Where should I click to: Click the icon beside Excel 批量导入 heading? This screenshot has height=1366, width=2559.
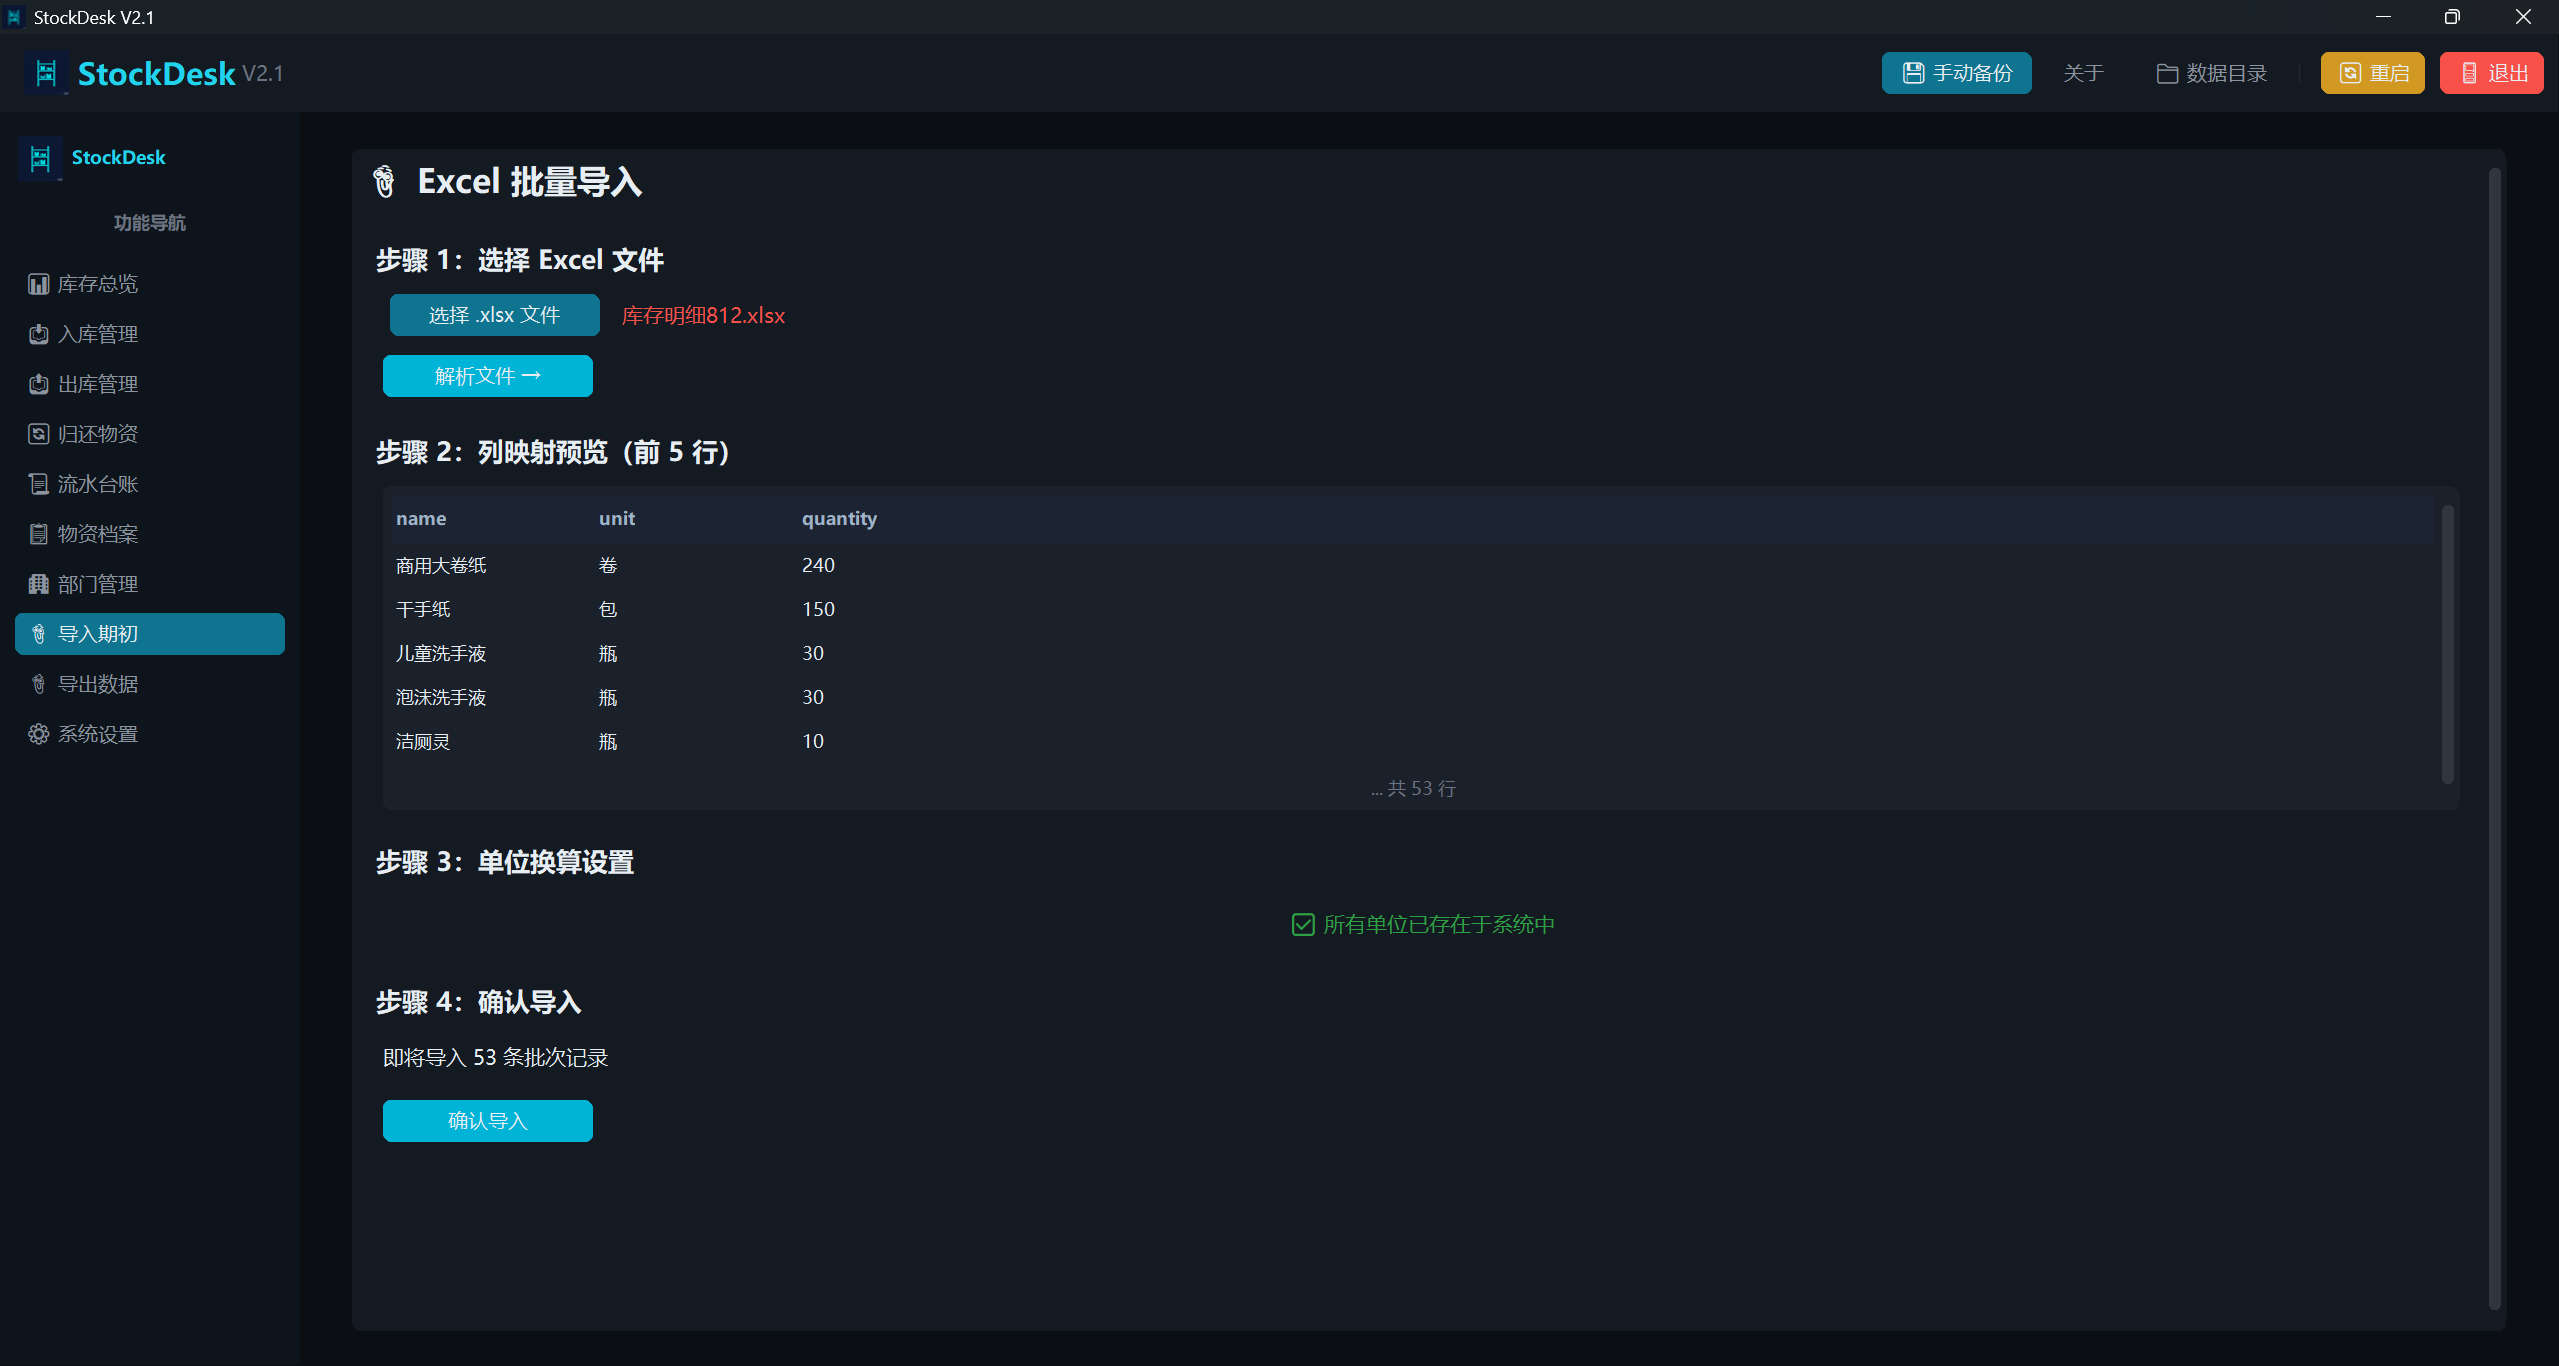(x=384, y=182)
